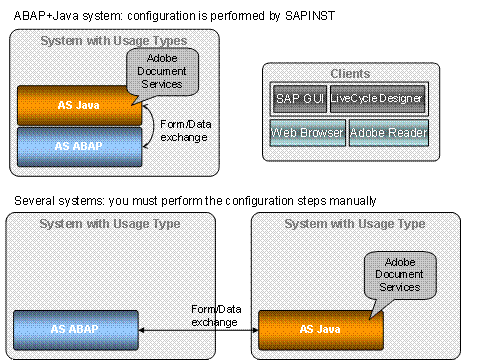The width and height of the screenshot is (480, 360).
Task: Click the Web Browser client box
Action: pyautogui.click(x=307, y=133)
